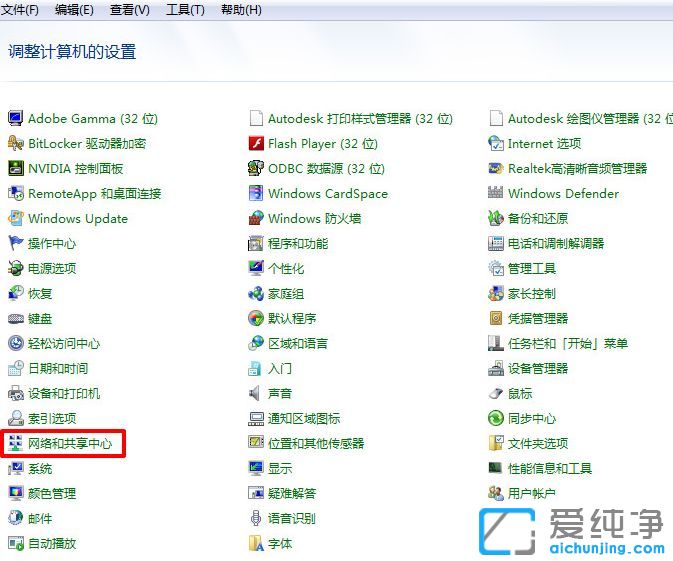Open 文件夹选项 link
The width and height of the screenshot is (673, 561).
coord(538,443)
